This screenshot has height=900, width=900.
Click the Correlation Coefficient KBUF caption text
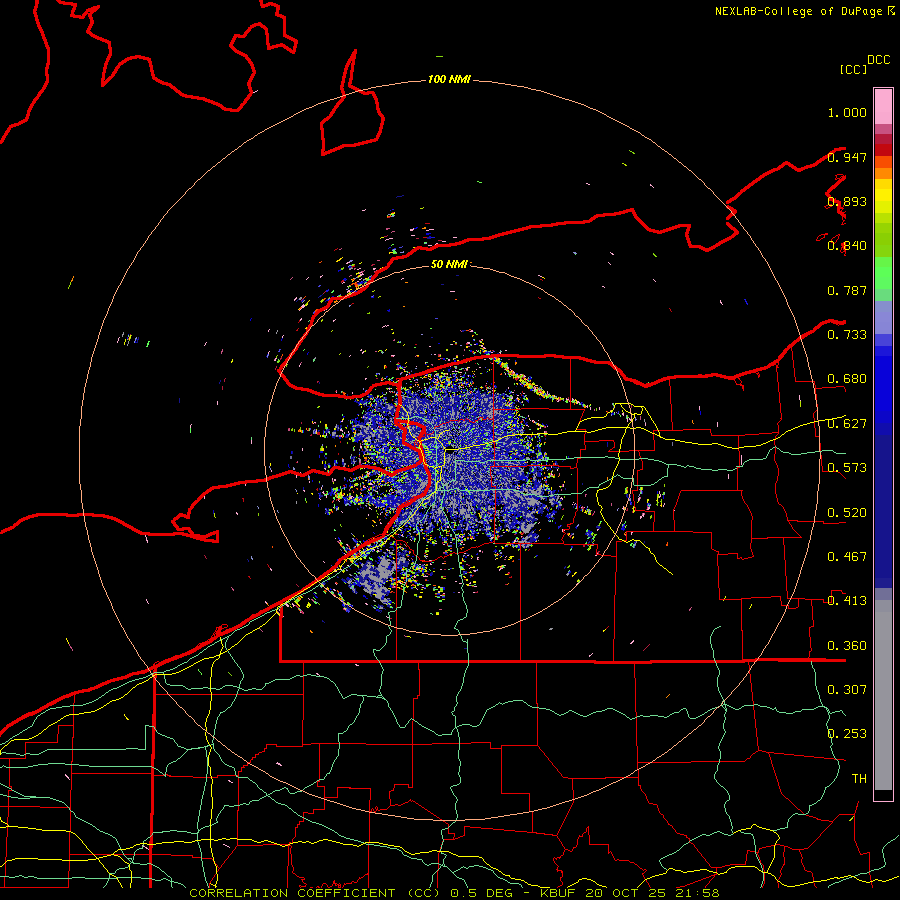(x=454, y=893)
